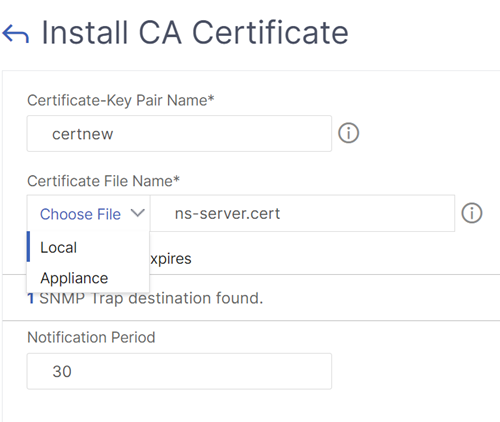Click the 'Notification Period' label

[x=91, y=337]
